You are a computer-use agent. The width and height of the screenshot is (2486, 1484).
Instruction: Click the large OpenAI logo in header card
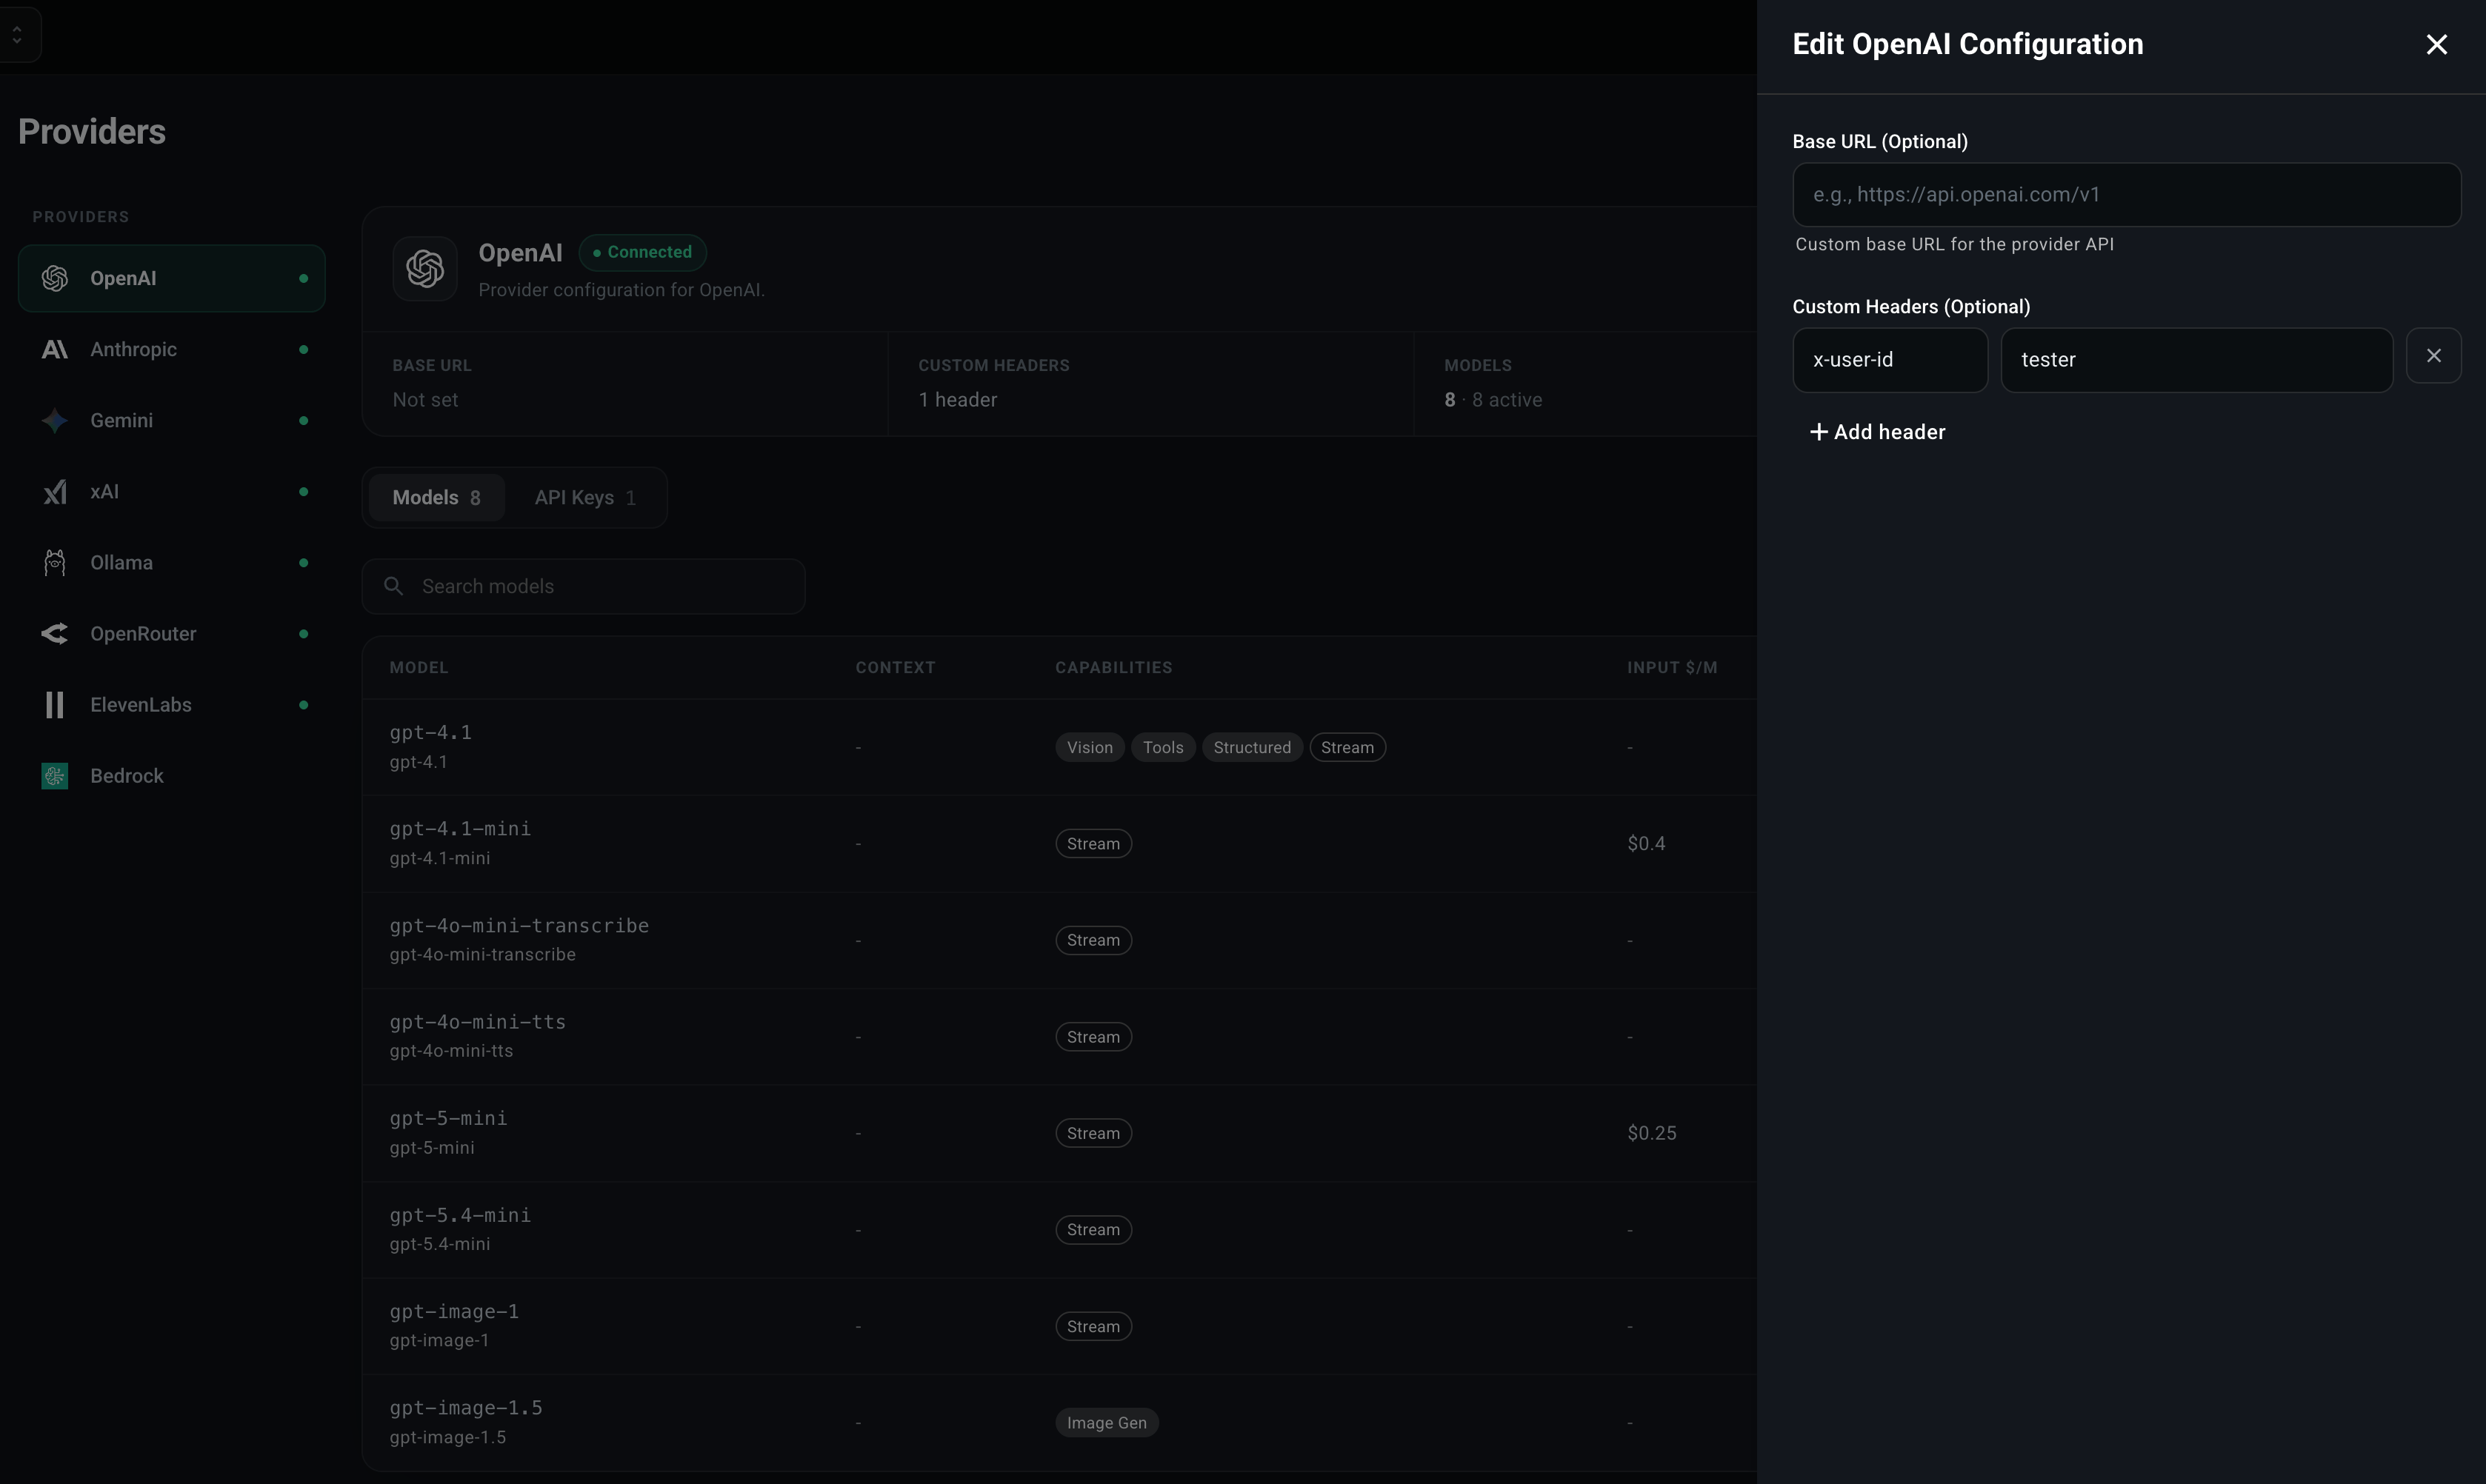425,268
